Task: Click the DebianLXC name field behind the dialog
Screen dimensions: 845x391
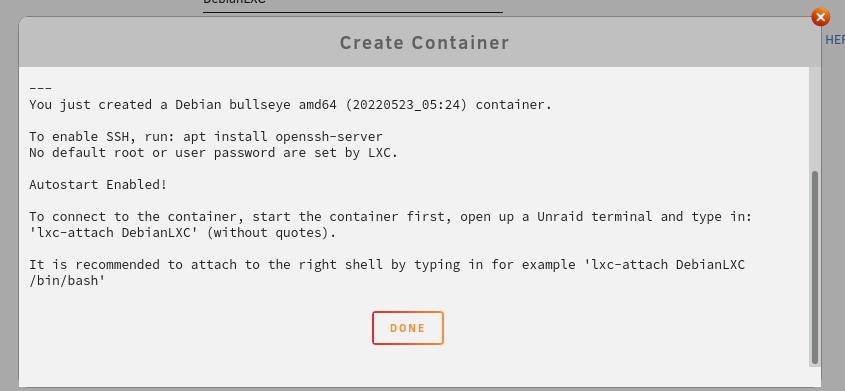Action: [352, 4]
